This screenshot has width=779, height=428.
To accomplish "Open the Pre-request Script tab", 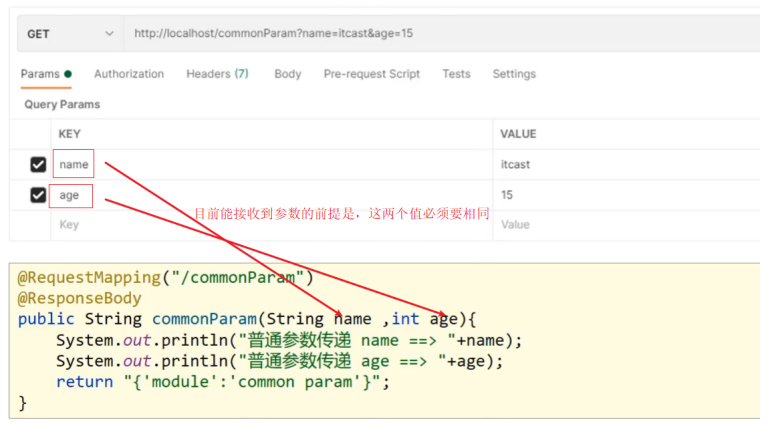I will 372,74.
